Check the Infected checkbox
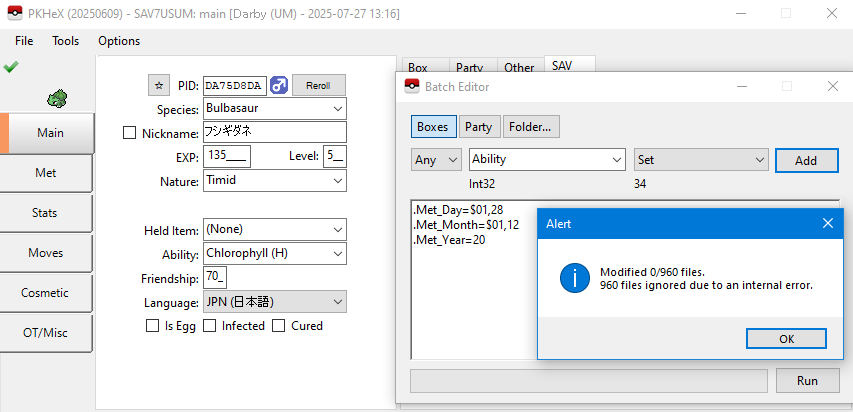Image resolution: width=853 pixels, height=412 pixels. tap(210, 326)
